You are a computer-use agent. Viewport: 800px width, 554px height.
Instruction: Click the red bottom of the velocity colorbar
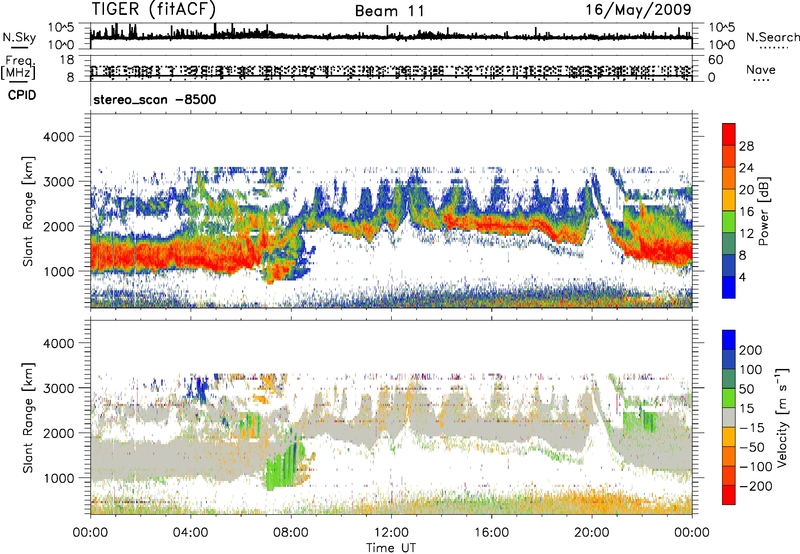[x=729, y=495]
